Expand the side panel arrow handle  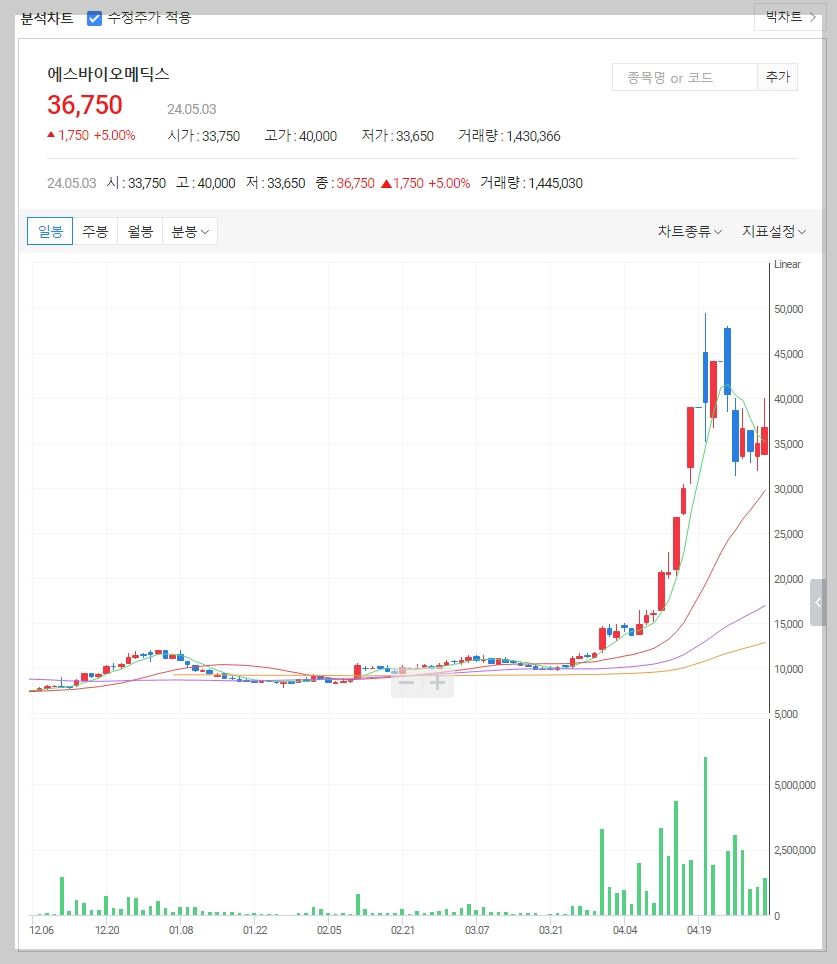tap(818, 602)
